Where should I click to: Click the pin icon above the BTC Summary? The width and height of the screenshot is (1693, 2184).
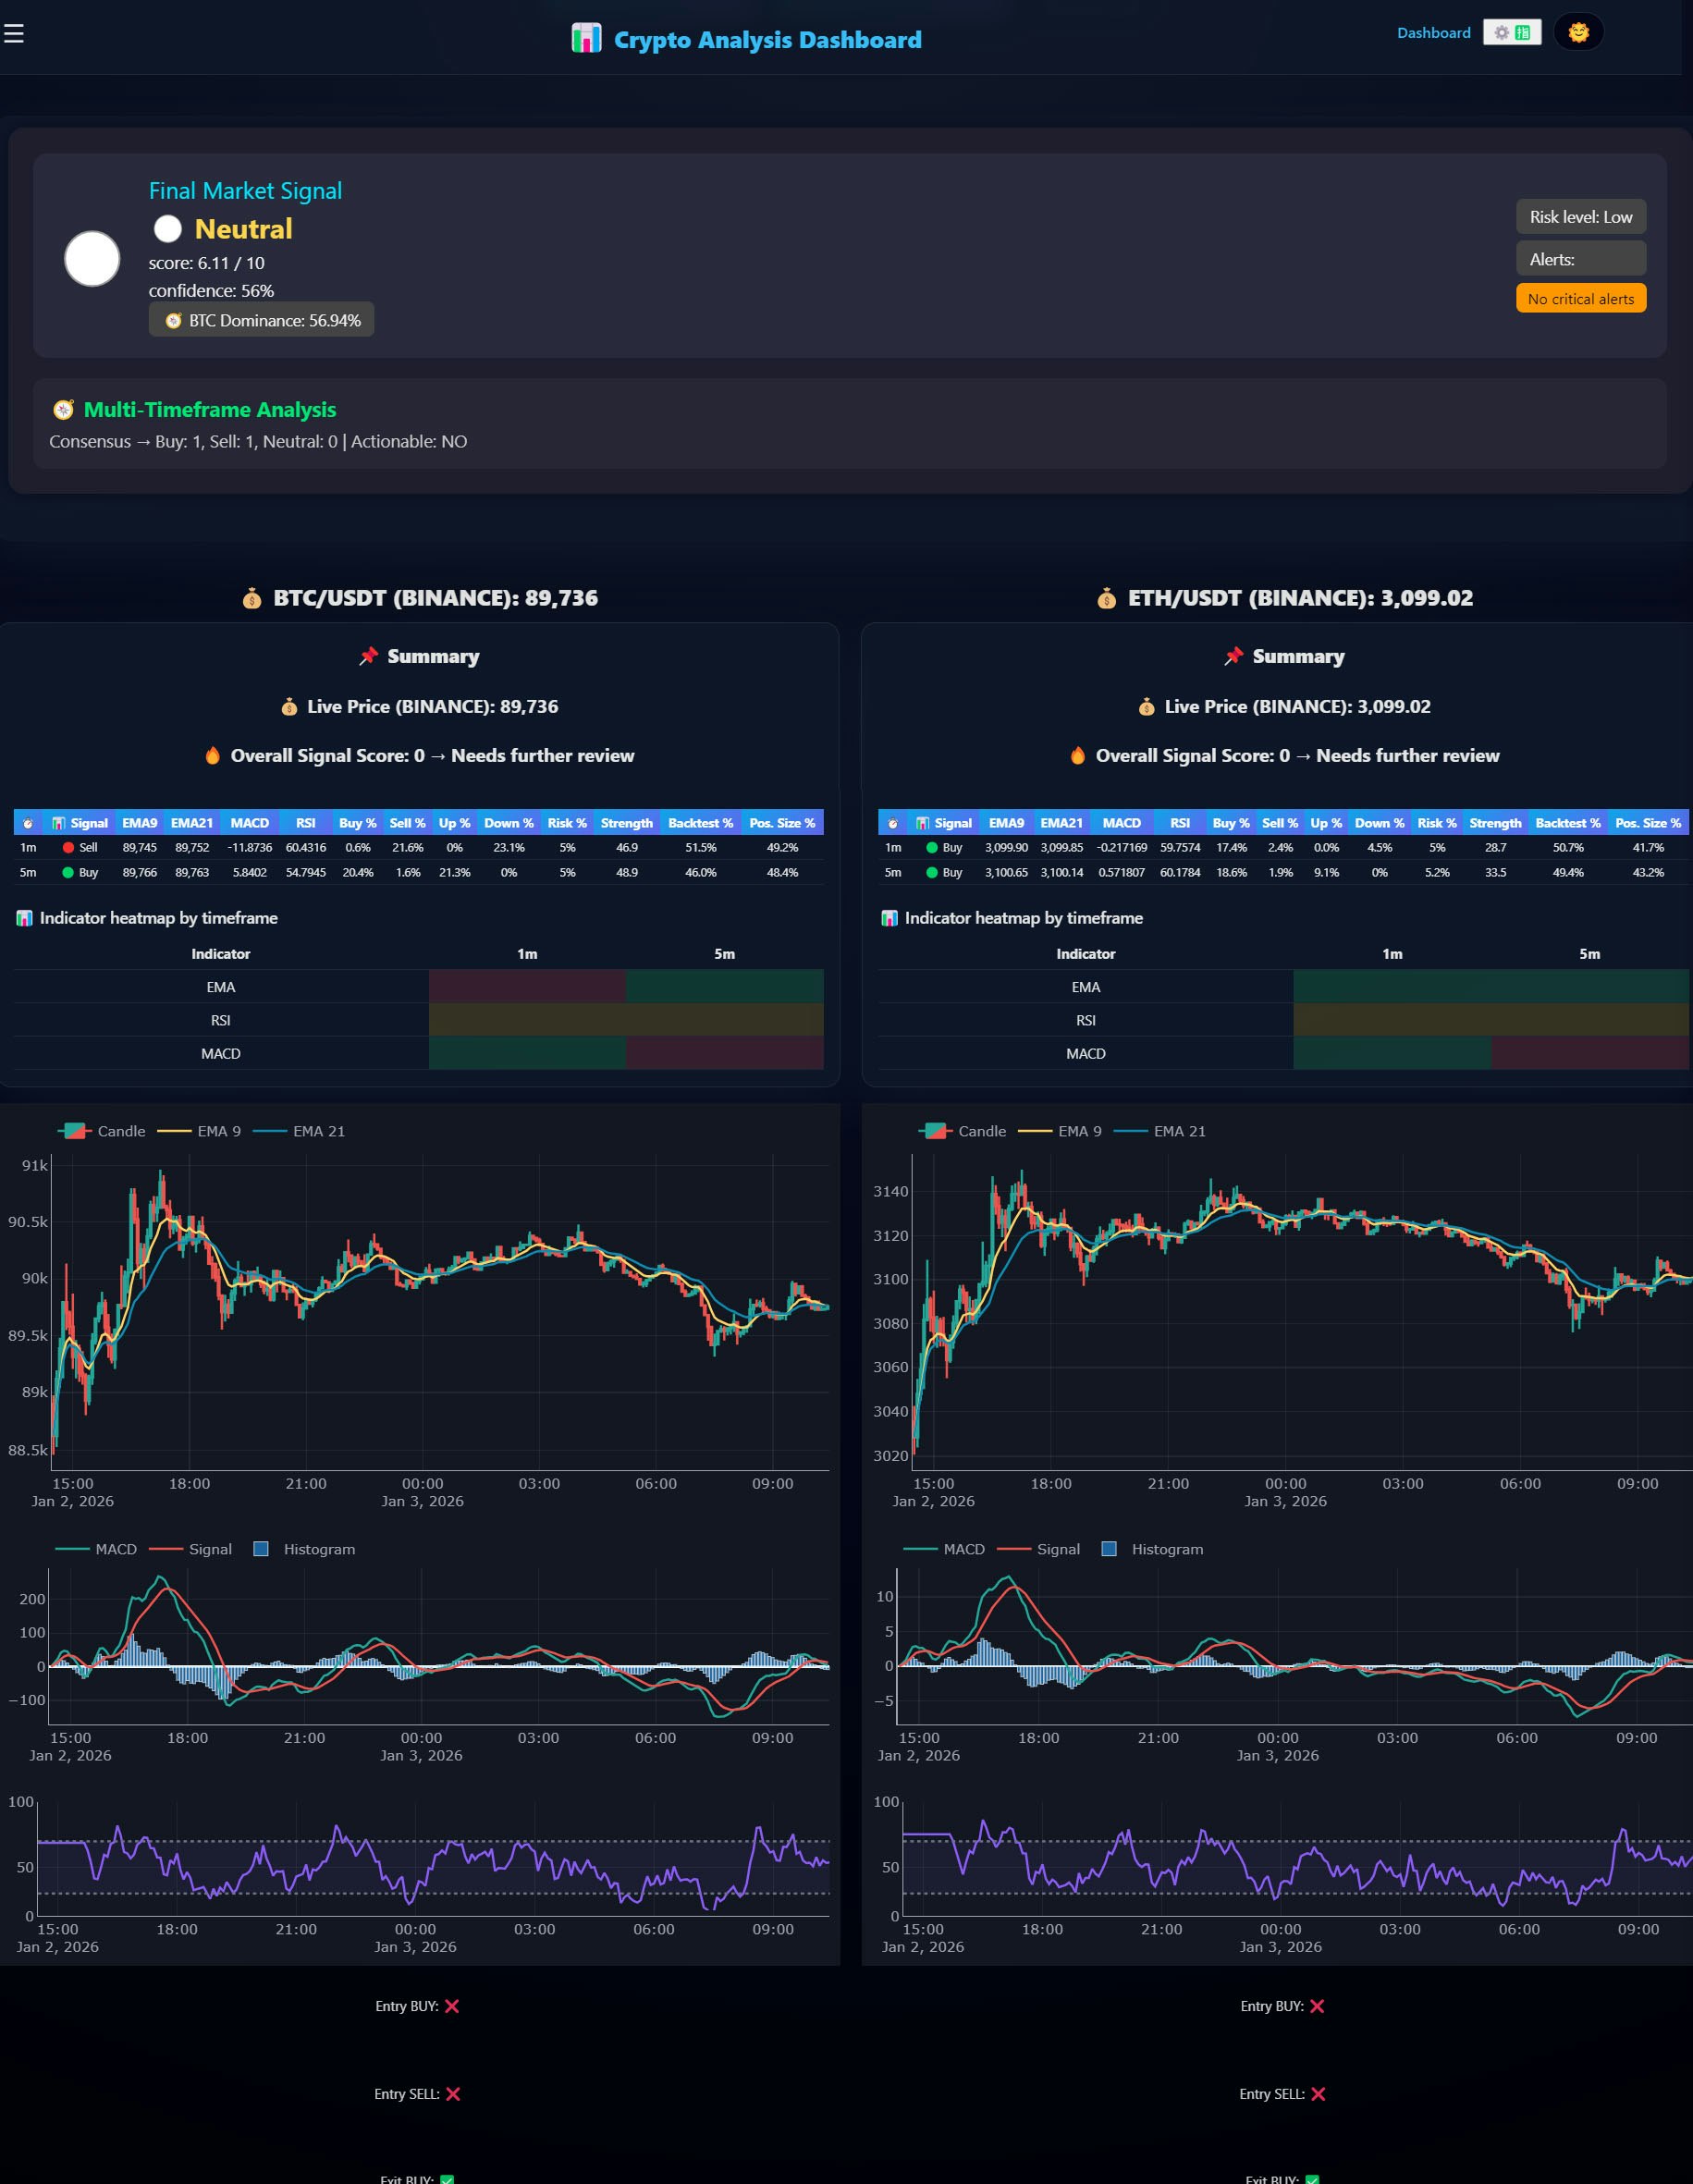[x=367, y=656]
